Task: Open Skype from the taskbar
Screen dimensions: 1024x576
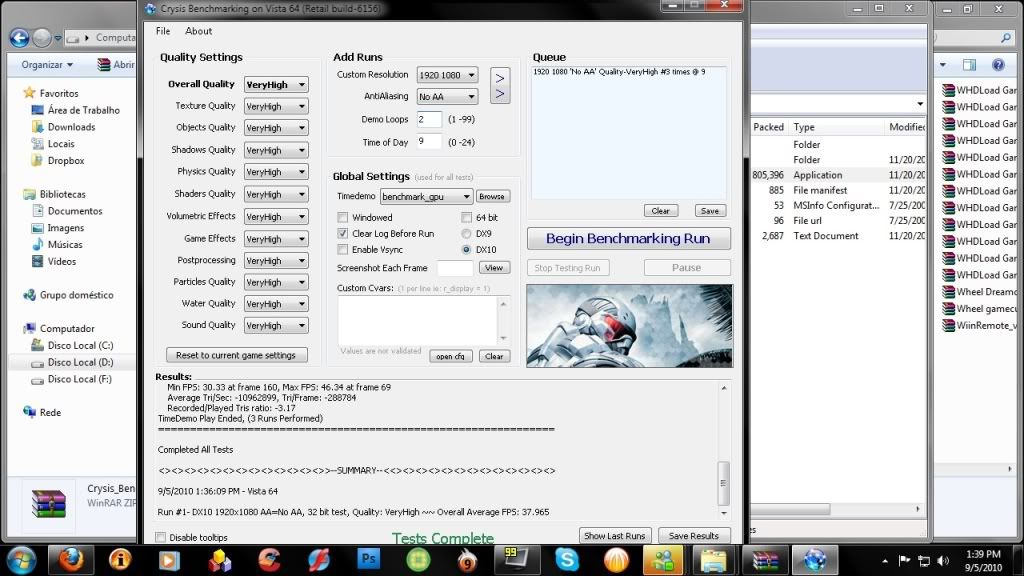Action: click(566, 560)
